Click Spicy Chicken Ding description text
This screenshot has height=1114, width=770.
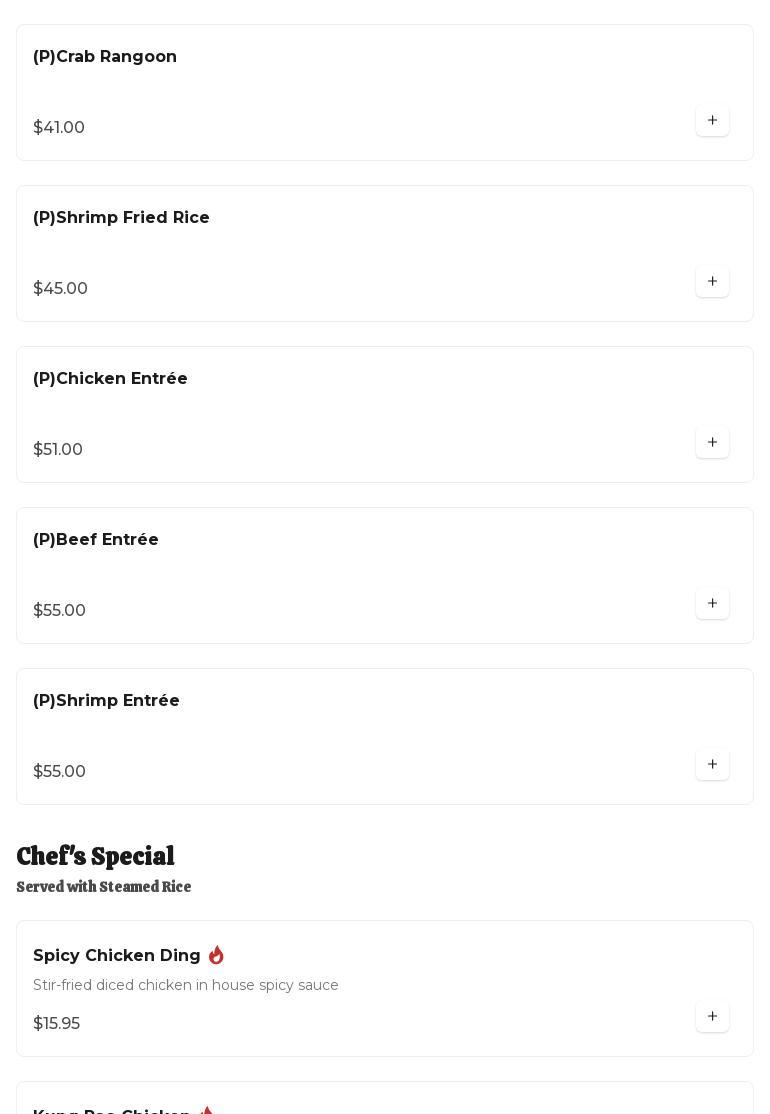point(186,986)
